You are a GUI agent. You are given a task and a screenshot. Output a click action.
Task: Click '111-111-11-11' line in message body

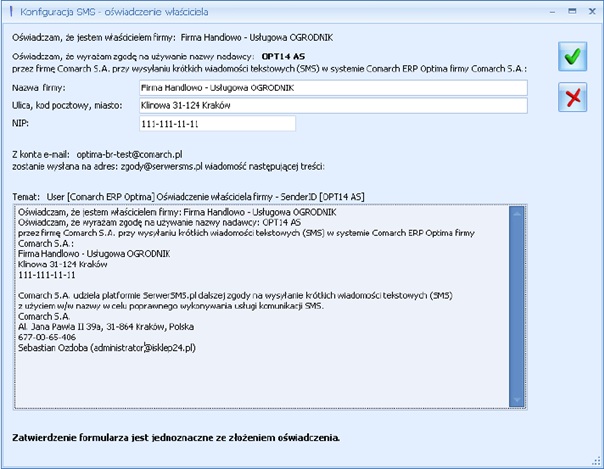pos(47,275)
